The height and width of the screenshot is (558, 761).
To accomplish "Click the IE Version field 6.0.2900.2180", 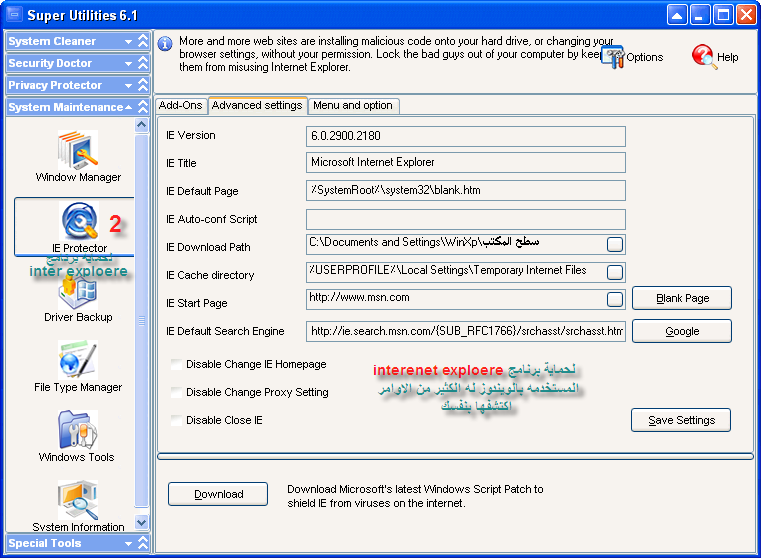I will (465, 136).
